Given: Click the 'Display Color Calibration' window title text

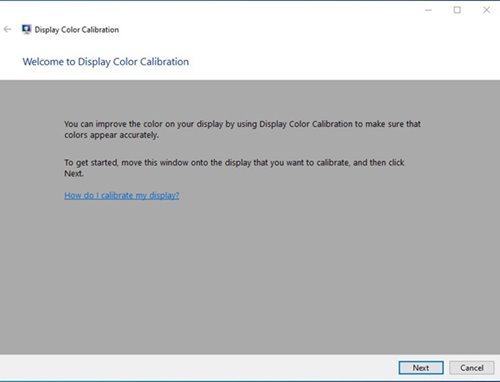Looking at the screenshot, I should pyautogui.click(x=77, y=30).
